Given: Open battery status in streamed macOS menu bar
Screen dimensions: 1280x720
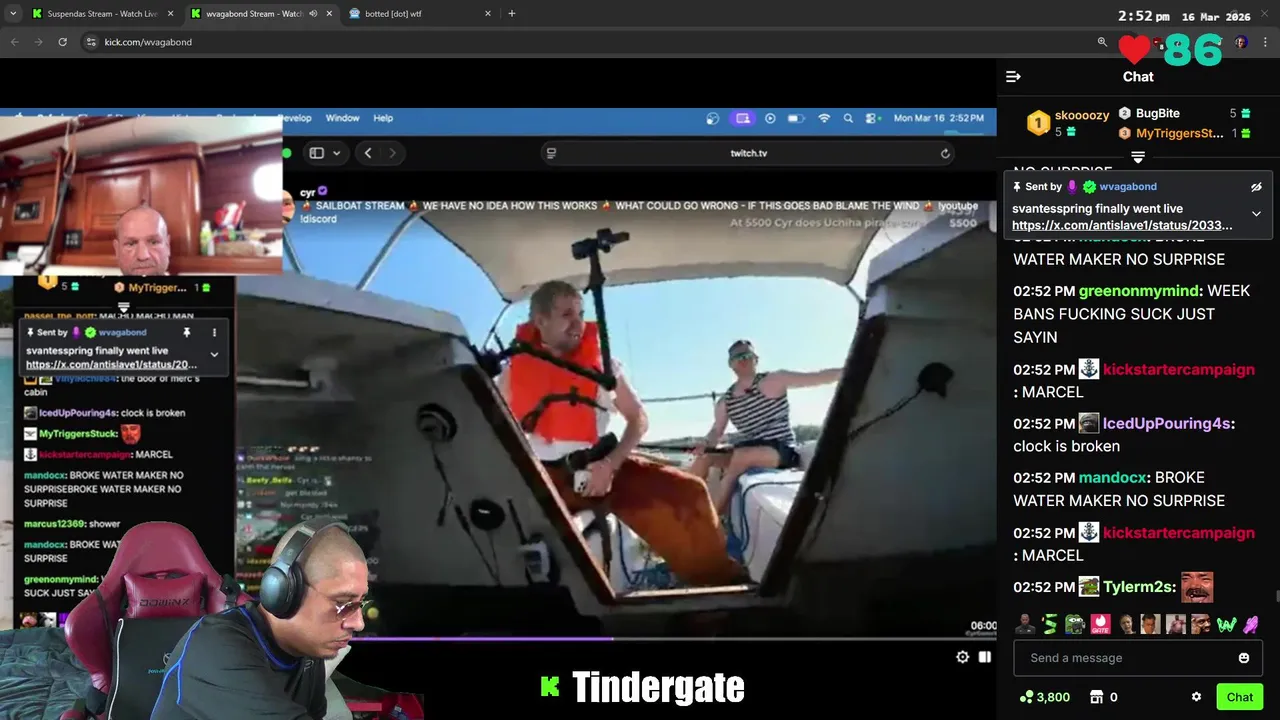Looking at the screenshot, I should pyautogui.click(x=796, y=118).
